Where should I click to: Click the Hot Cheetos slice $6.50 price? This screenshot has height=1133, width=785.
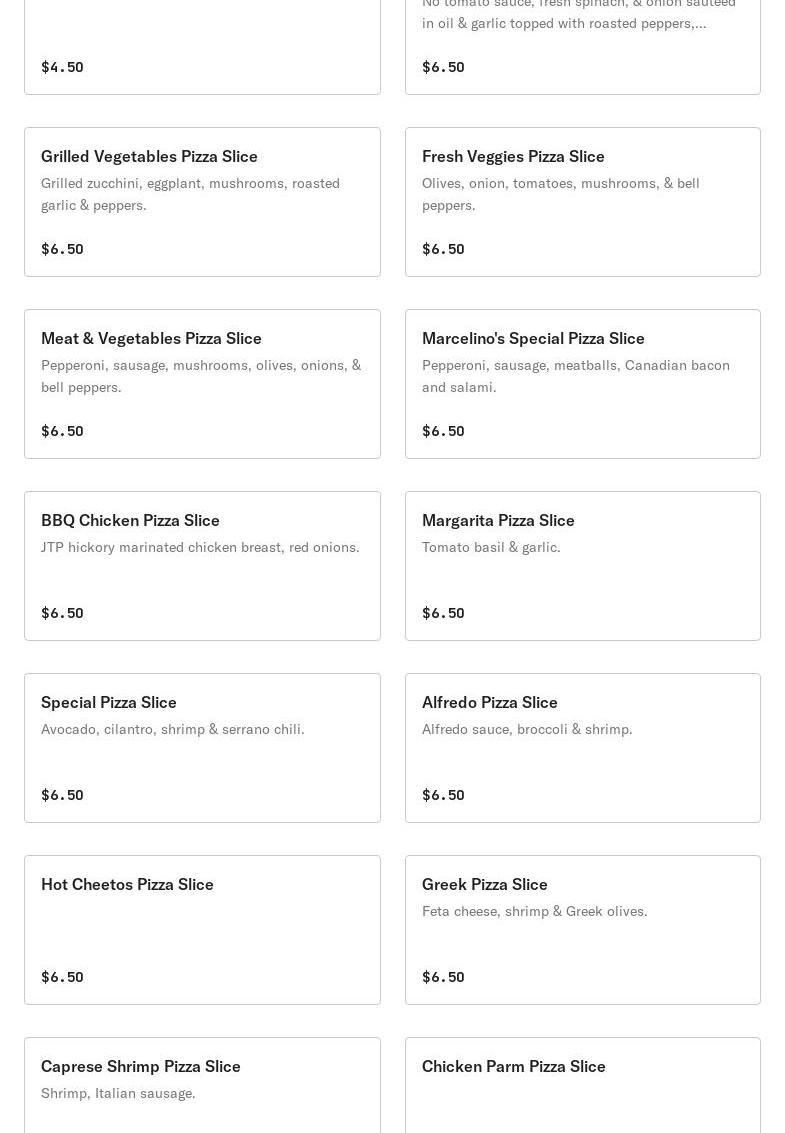tap(62, 977)
